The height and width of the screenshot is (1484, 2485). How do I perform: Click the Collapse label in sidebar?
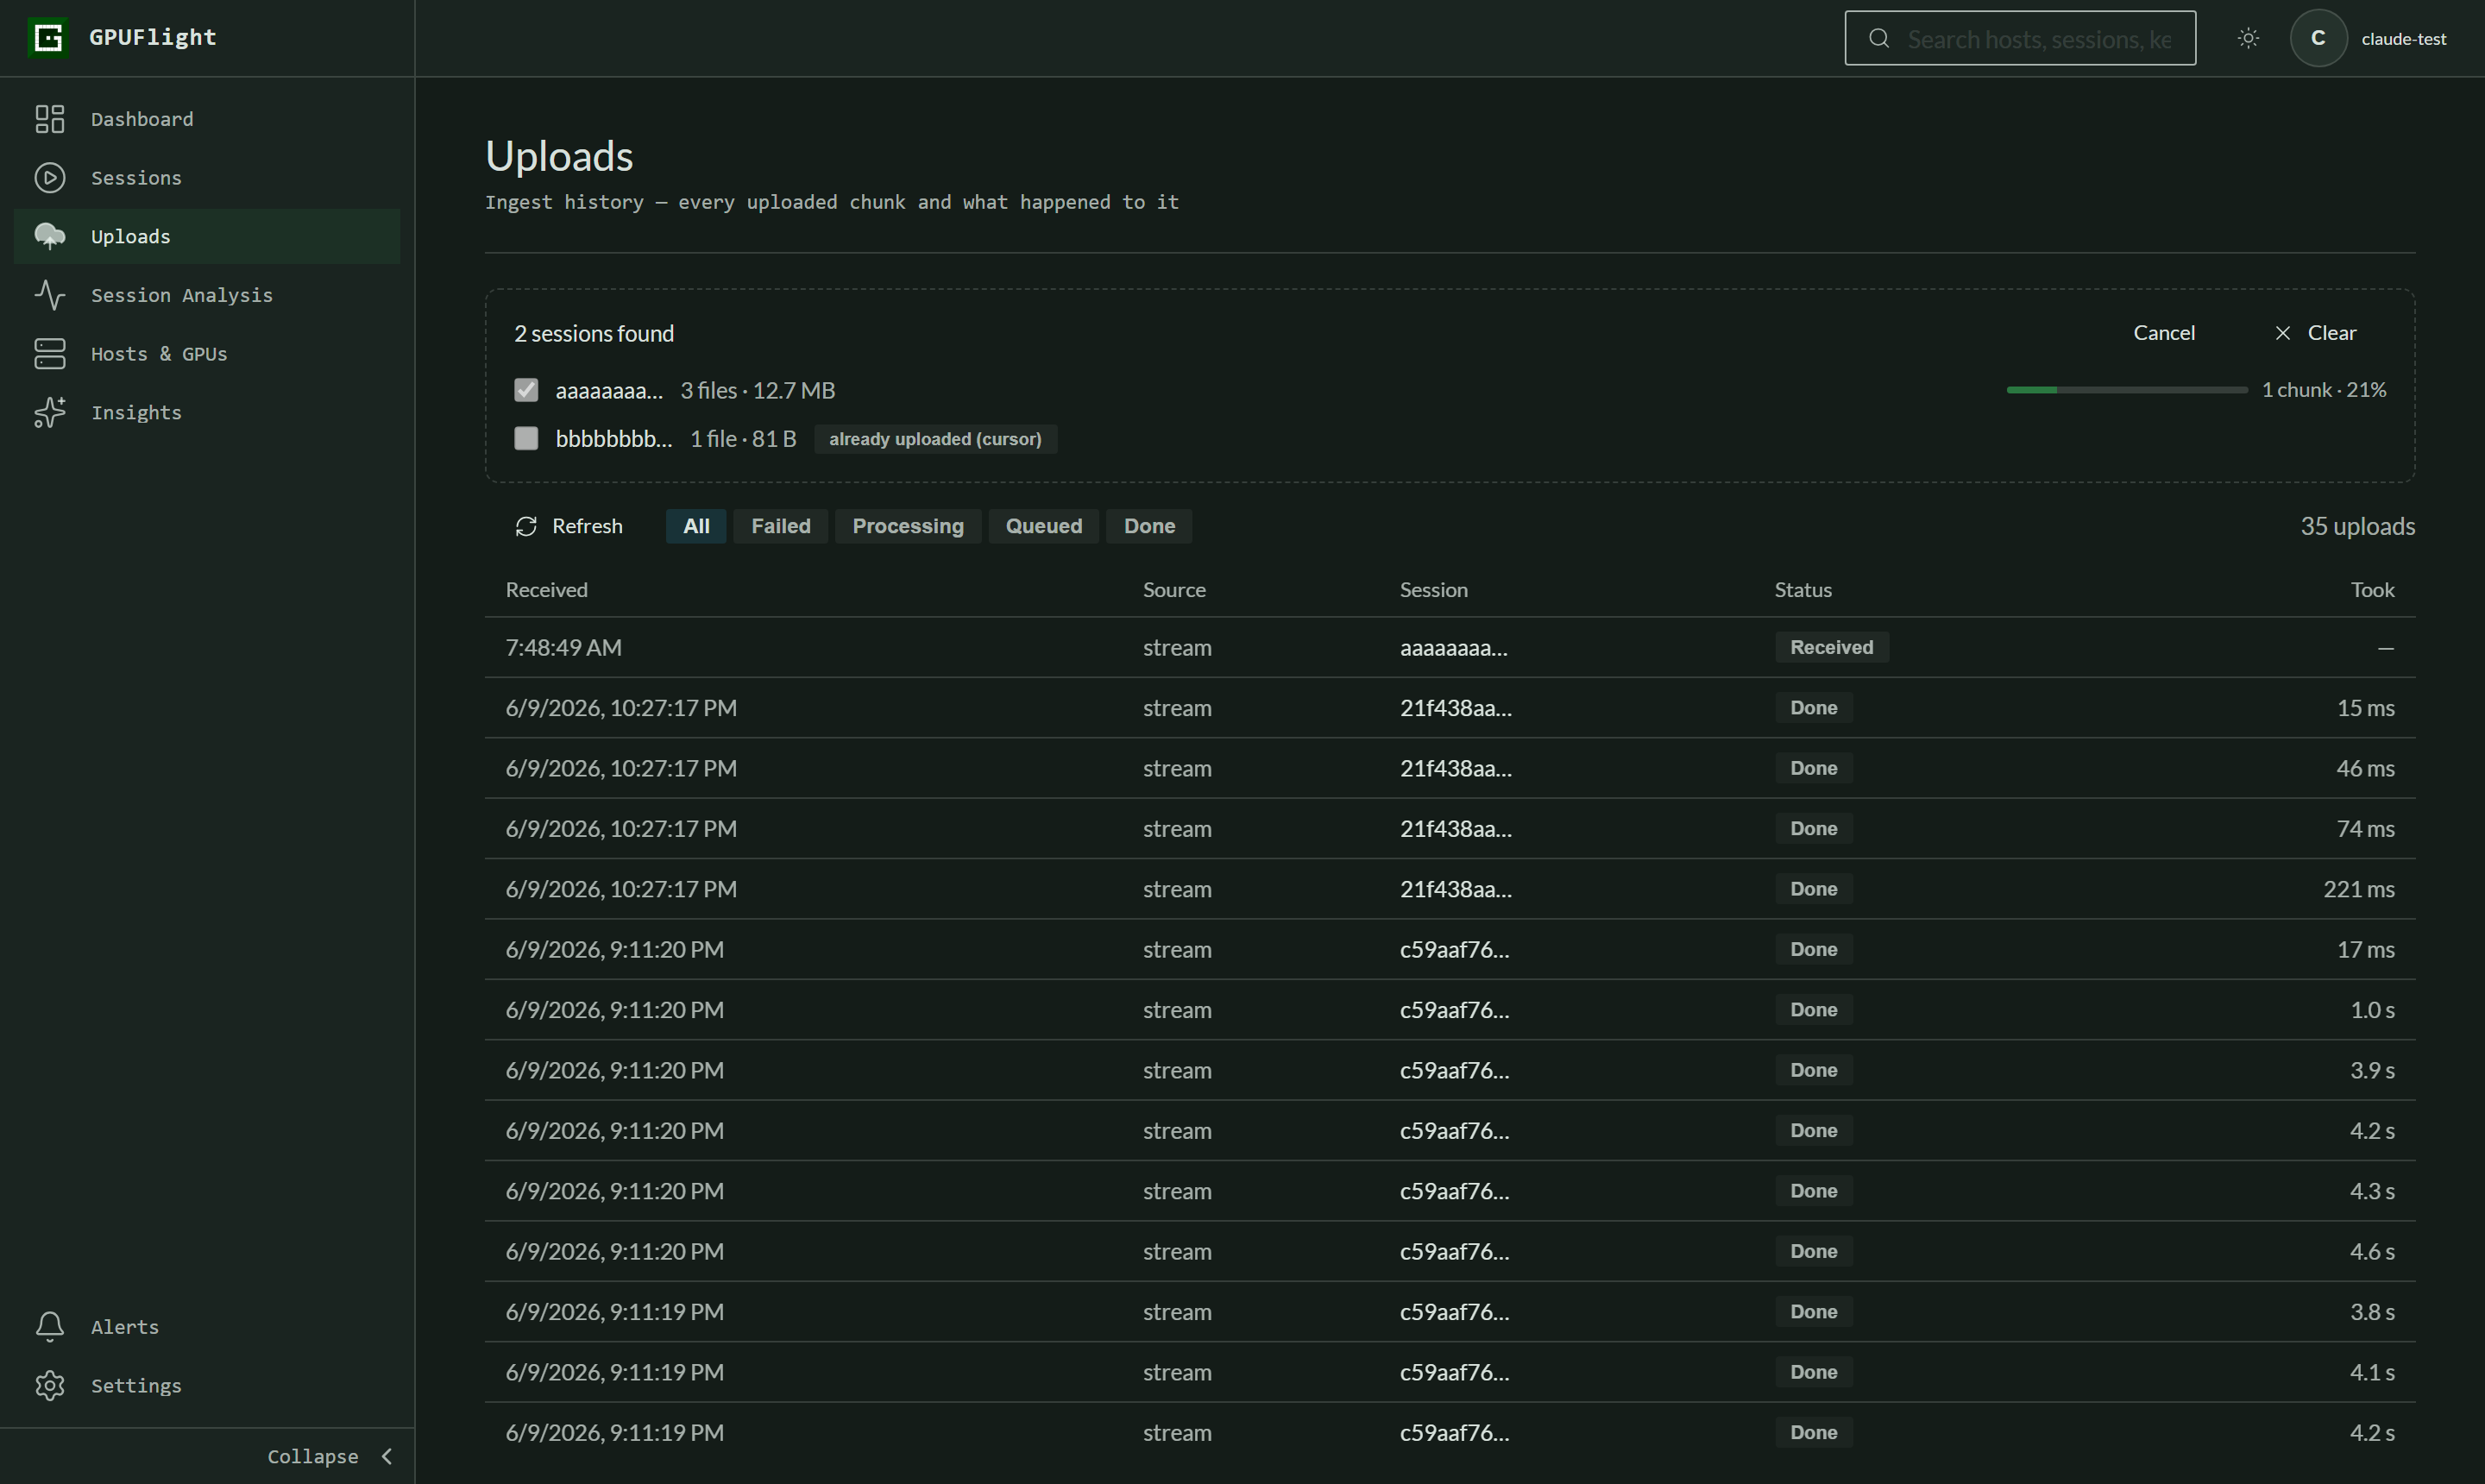tap(312, 1457)
